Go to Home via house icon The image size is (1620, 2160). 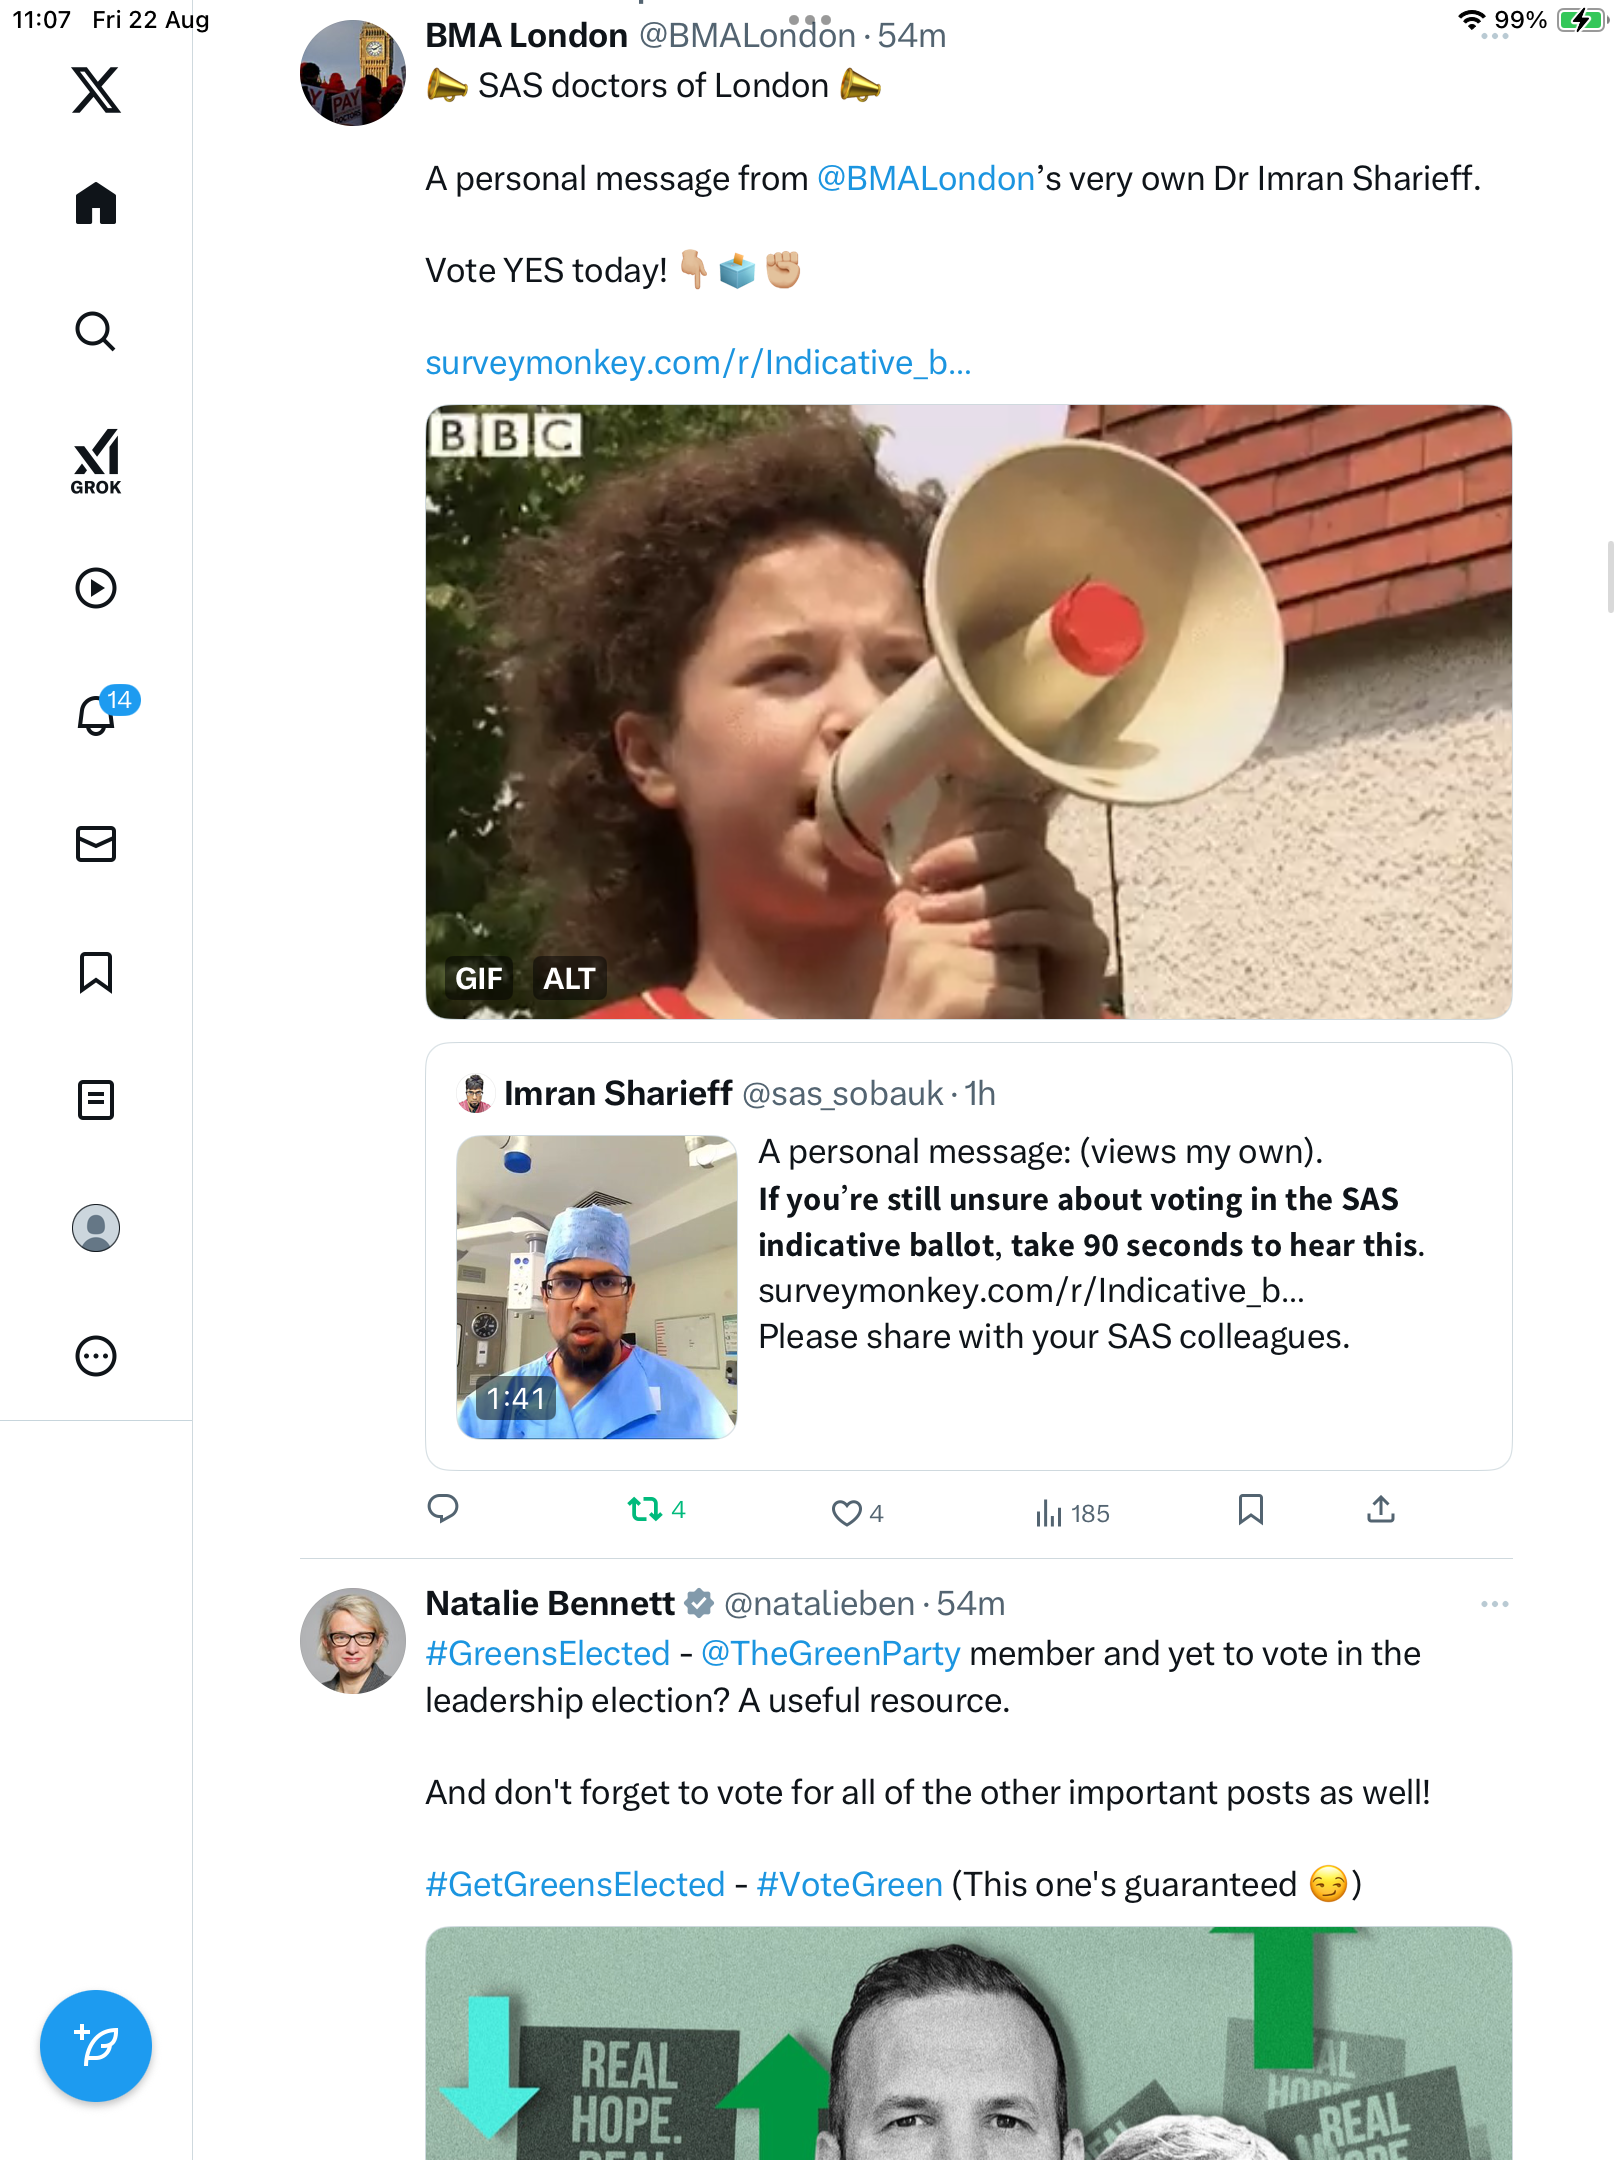(x=96, y=203)
